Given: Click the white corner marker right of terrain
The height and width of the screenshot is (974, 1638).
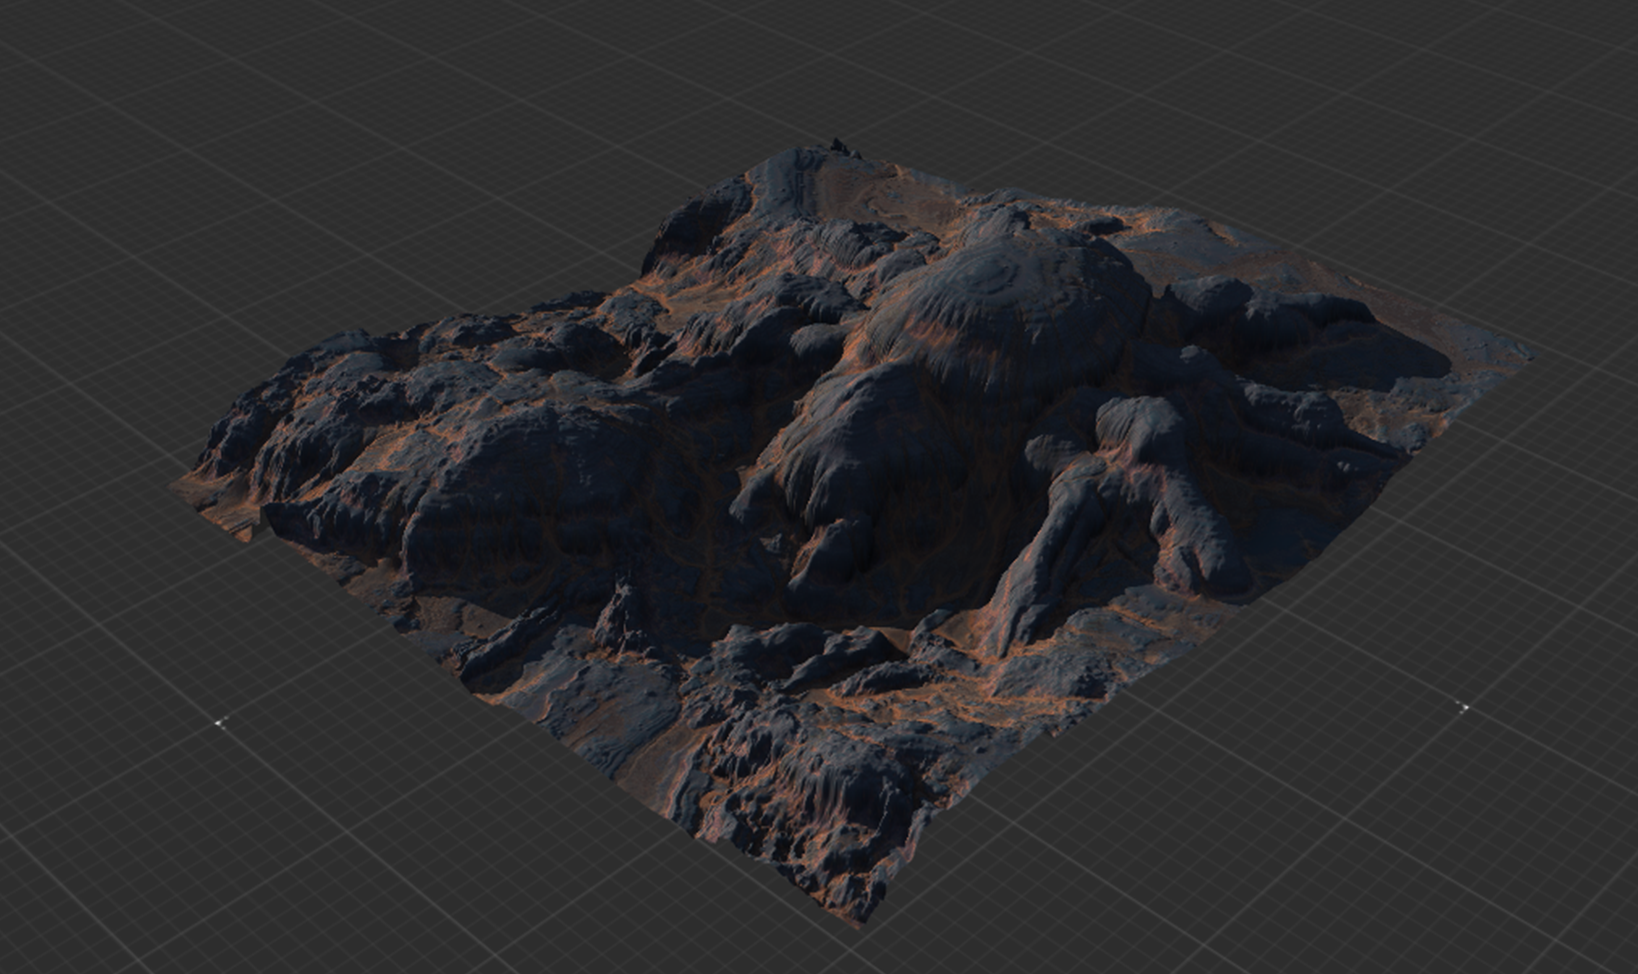Looking at the screenshot, I should point(1464,707).
